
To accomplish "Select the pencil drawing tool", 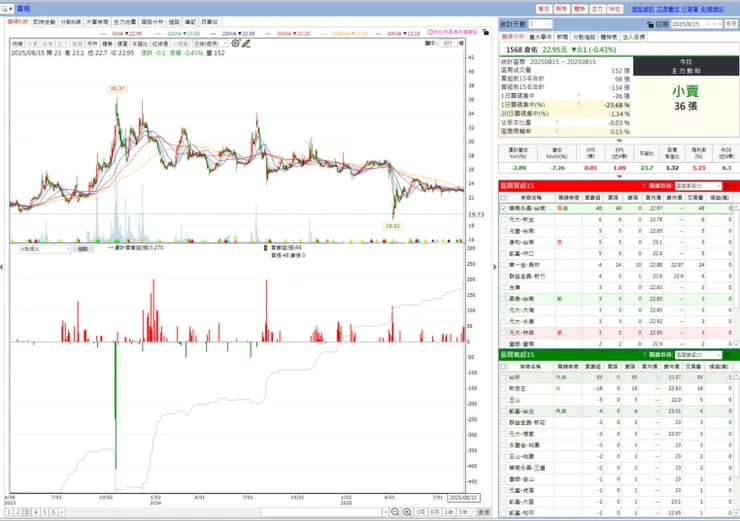I will pyautogui.click(x=246, y=43).
